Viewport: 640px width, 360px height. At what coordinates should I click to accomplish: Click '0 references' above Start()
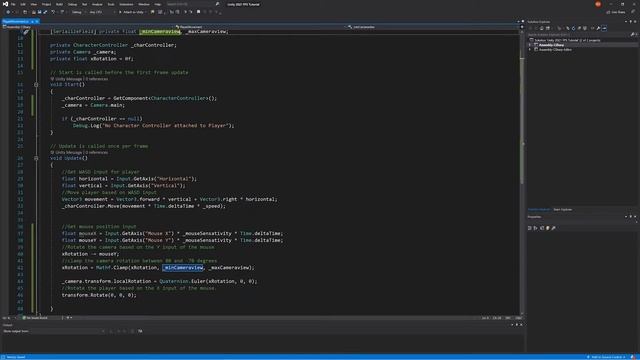point(97,79)
